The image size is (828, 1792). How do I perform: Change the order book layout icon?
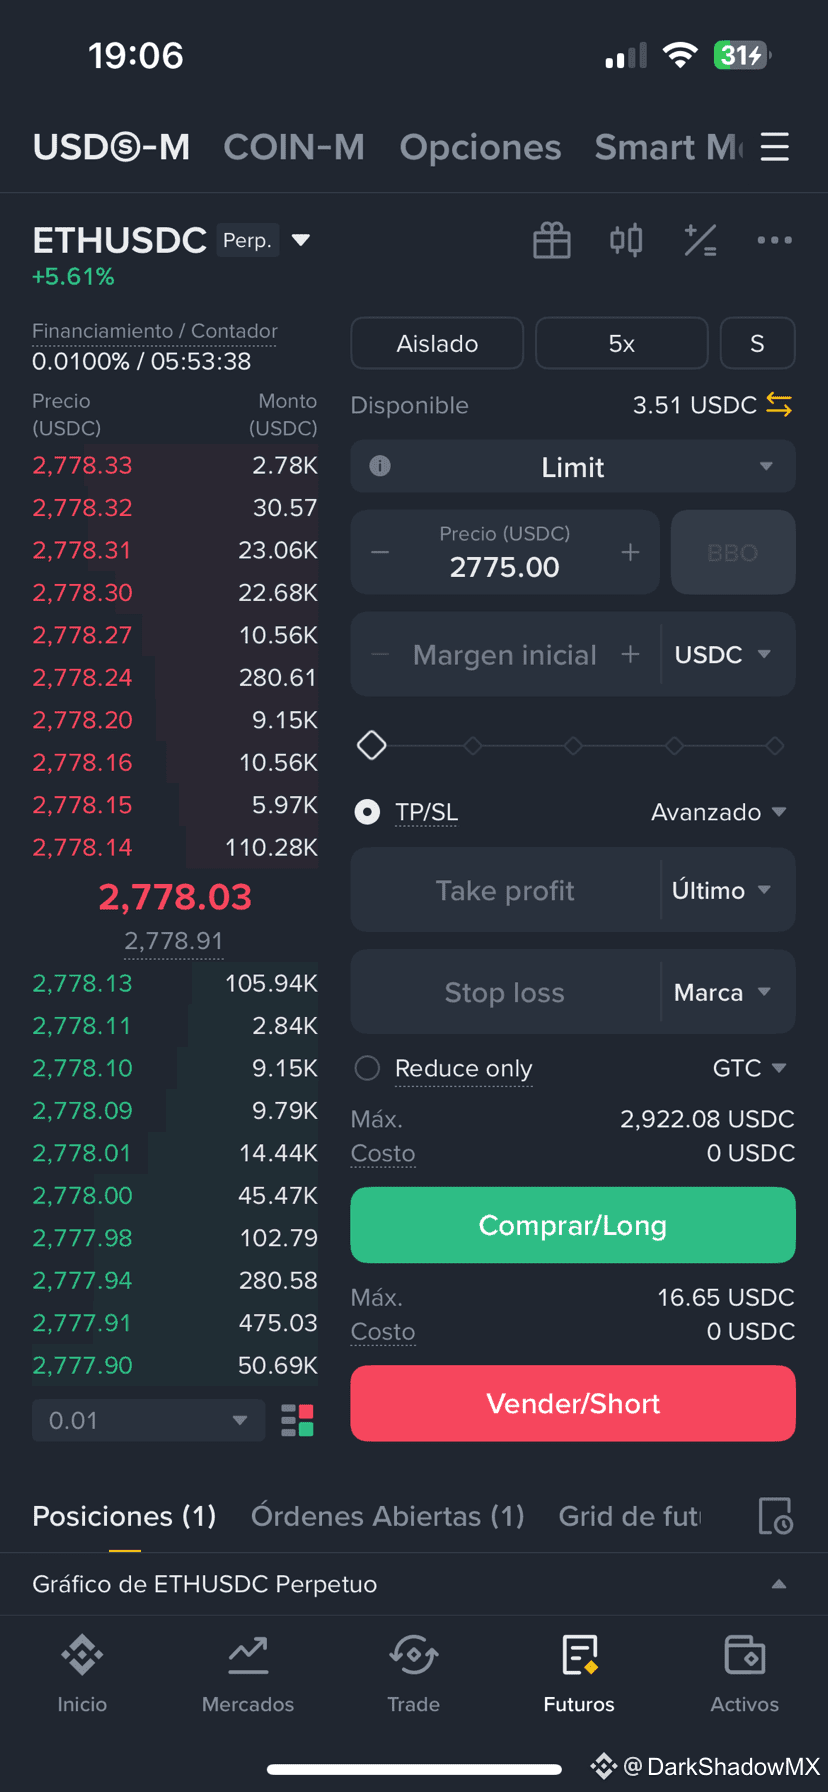click(297, 1420)
